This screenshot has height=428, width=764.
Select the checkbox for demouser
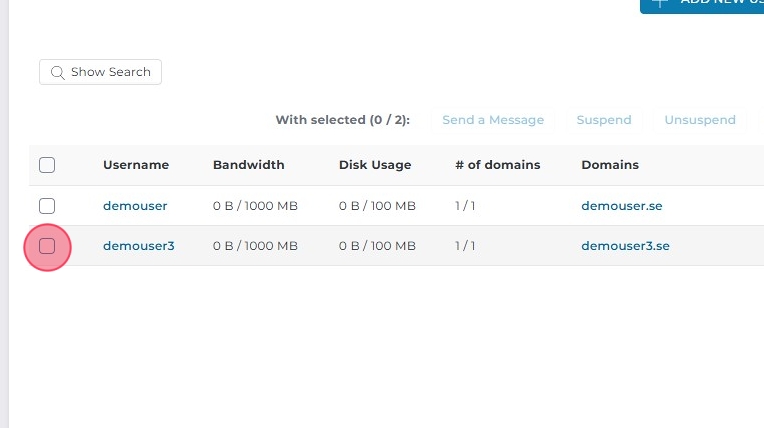tap(47, 206)
